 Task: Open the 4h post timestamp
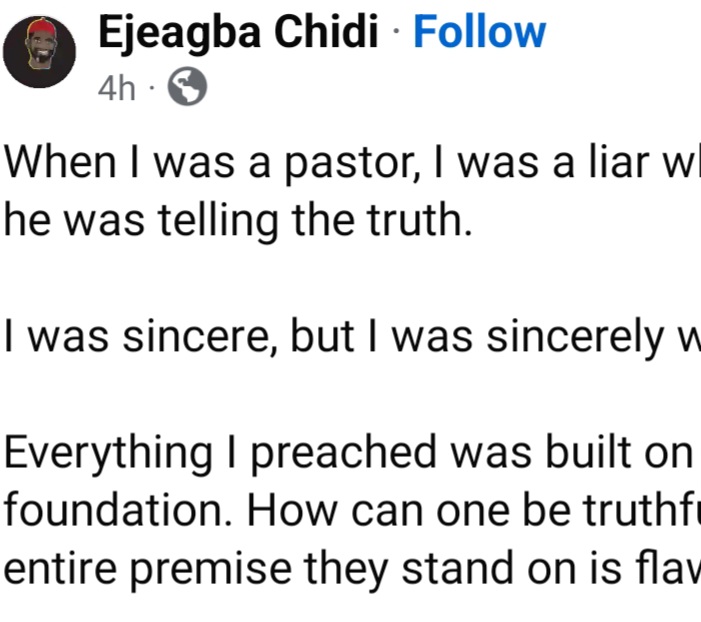click(x=116, y=90)
